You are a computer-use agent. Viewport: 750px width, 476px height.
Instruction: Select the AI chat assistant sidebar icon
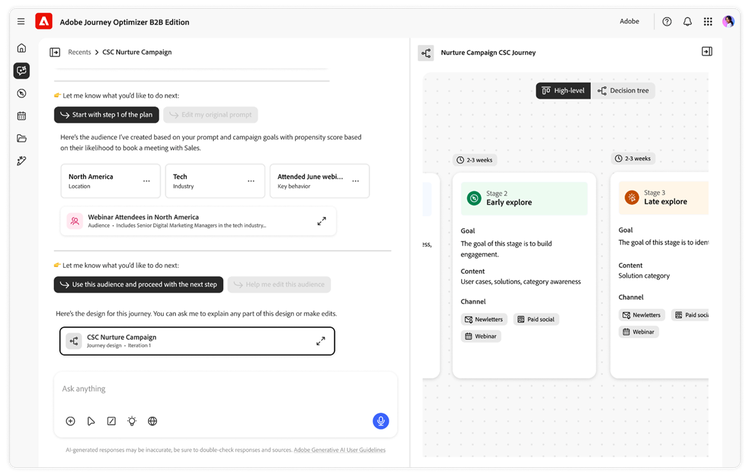coord(22,71)
